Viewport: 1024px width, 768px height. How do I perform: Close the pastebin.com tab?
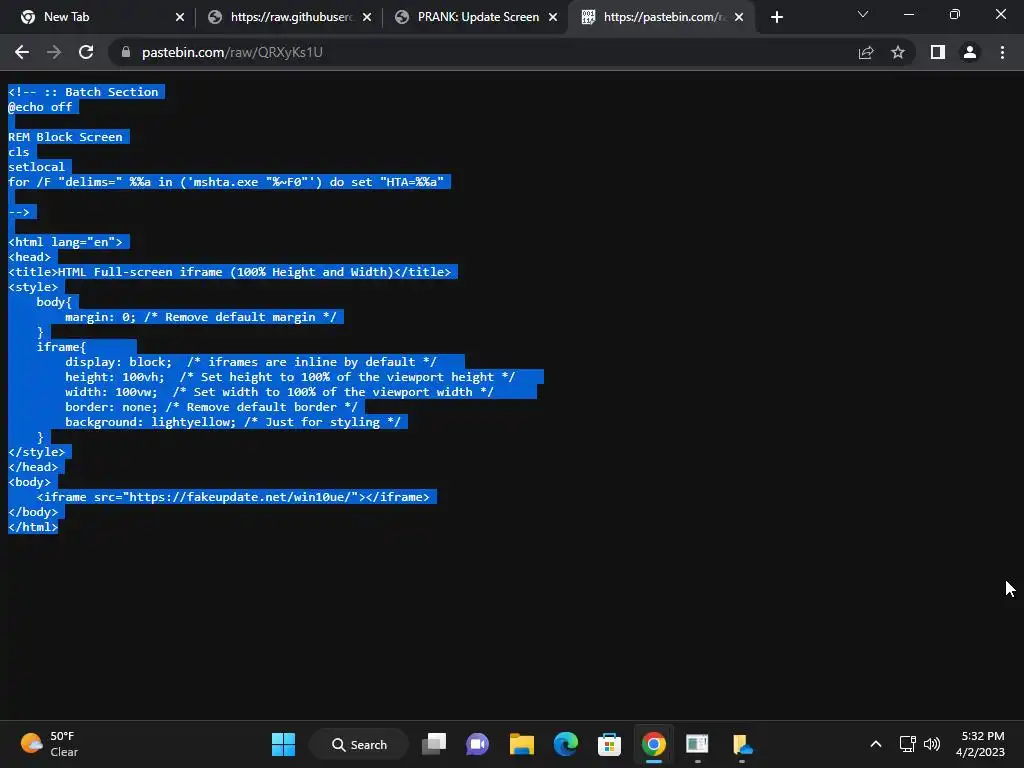739,17
